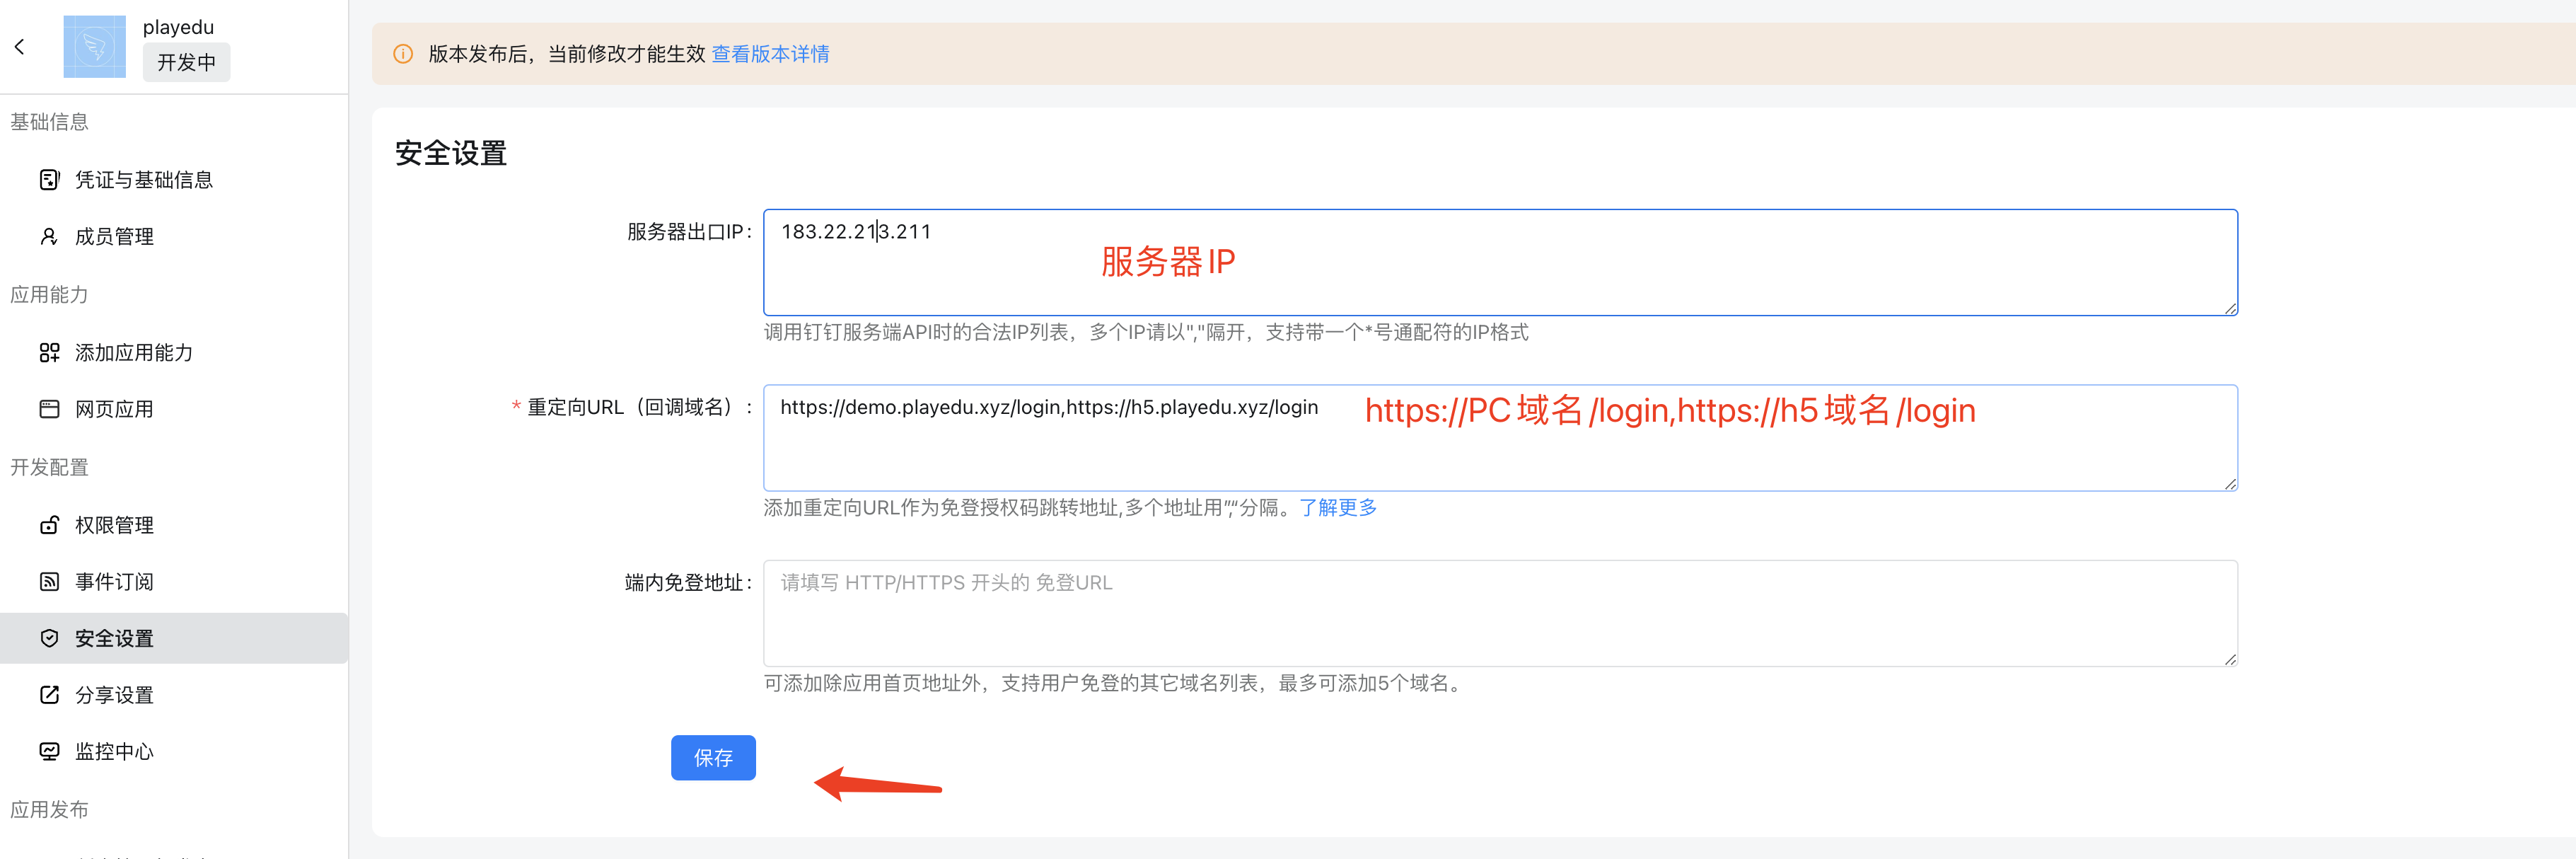2576x859 pixels.
Task: Click the 监控中心 monitor icon
Action: pos(49,752)
